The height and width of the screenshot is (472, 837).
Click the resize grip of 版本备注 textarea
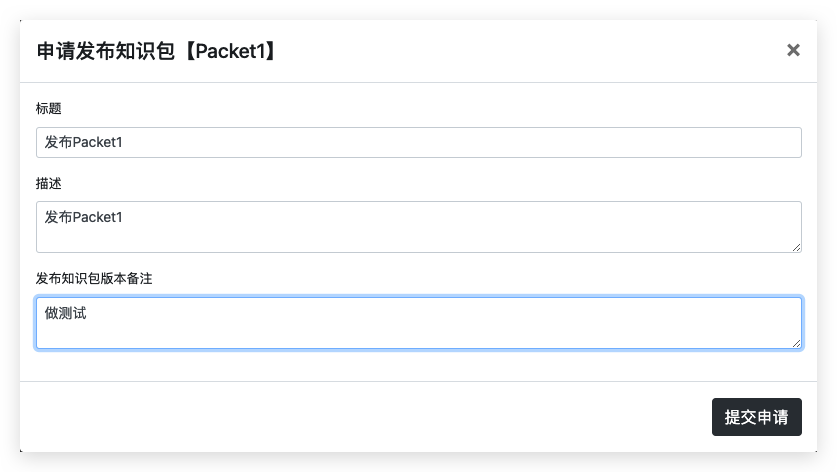(x=796, y=343)
